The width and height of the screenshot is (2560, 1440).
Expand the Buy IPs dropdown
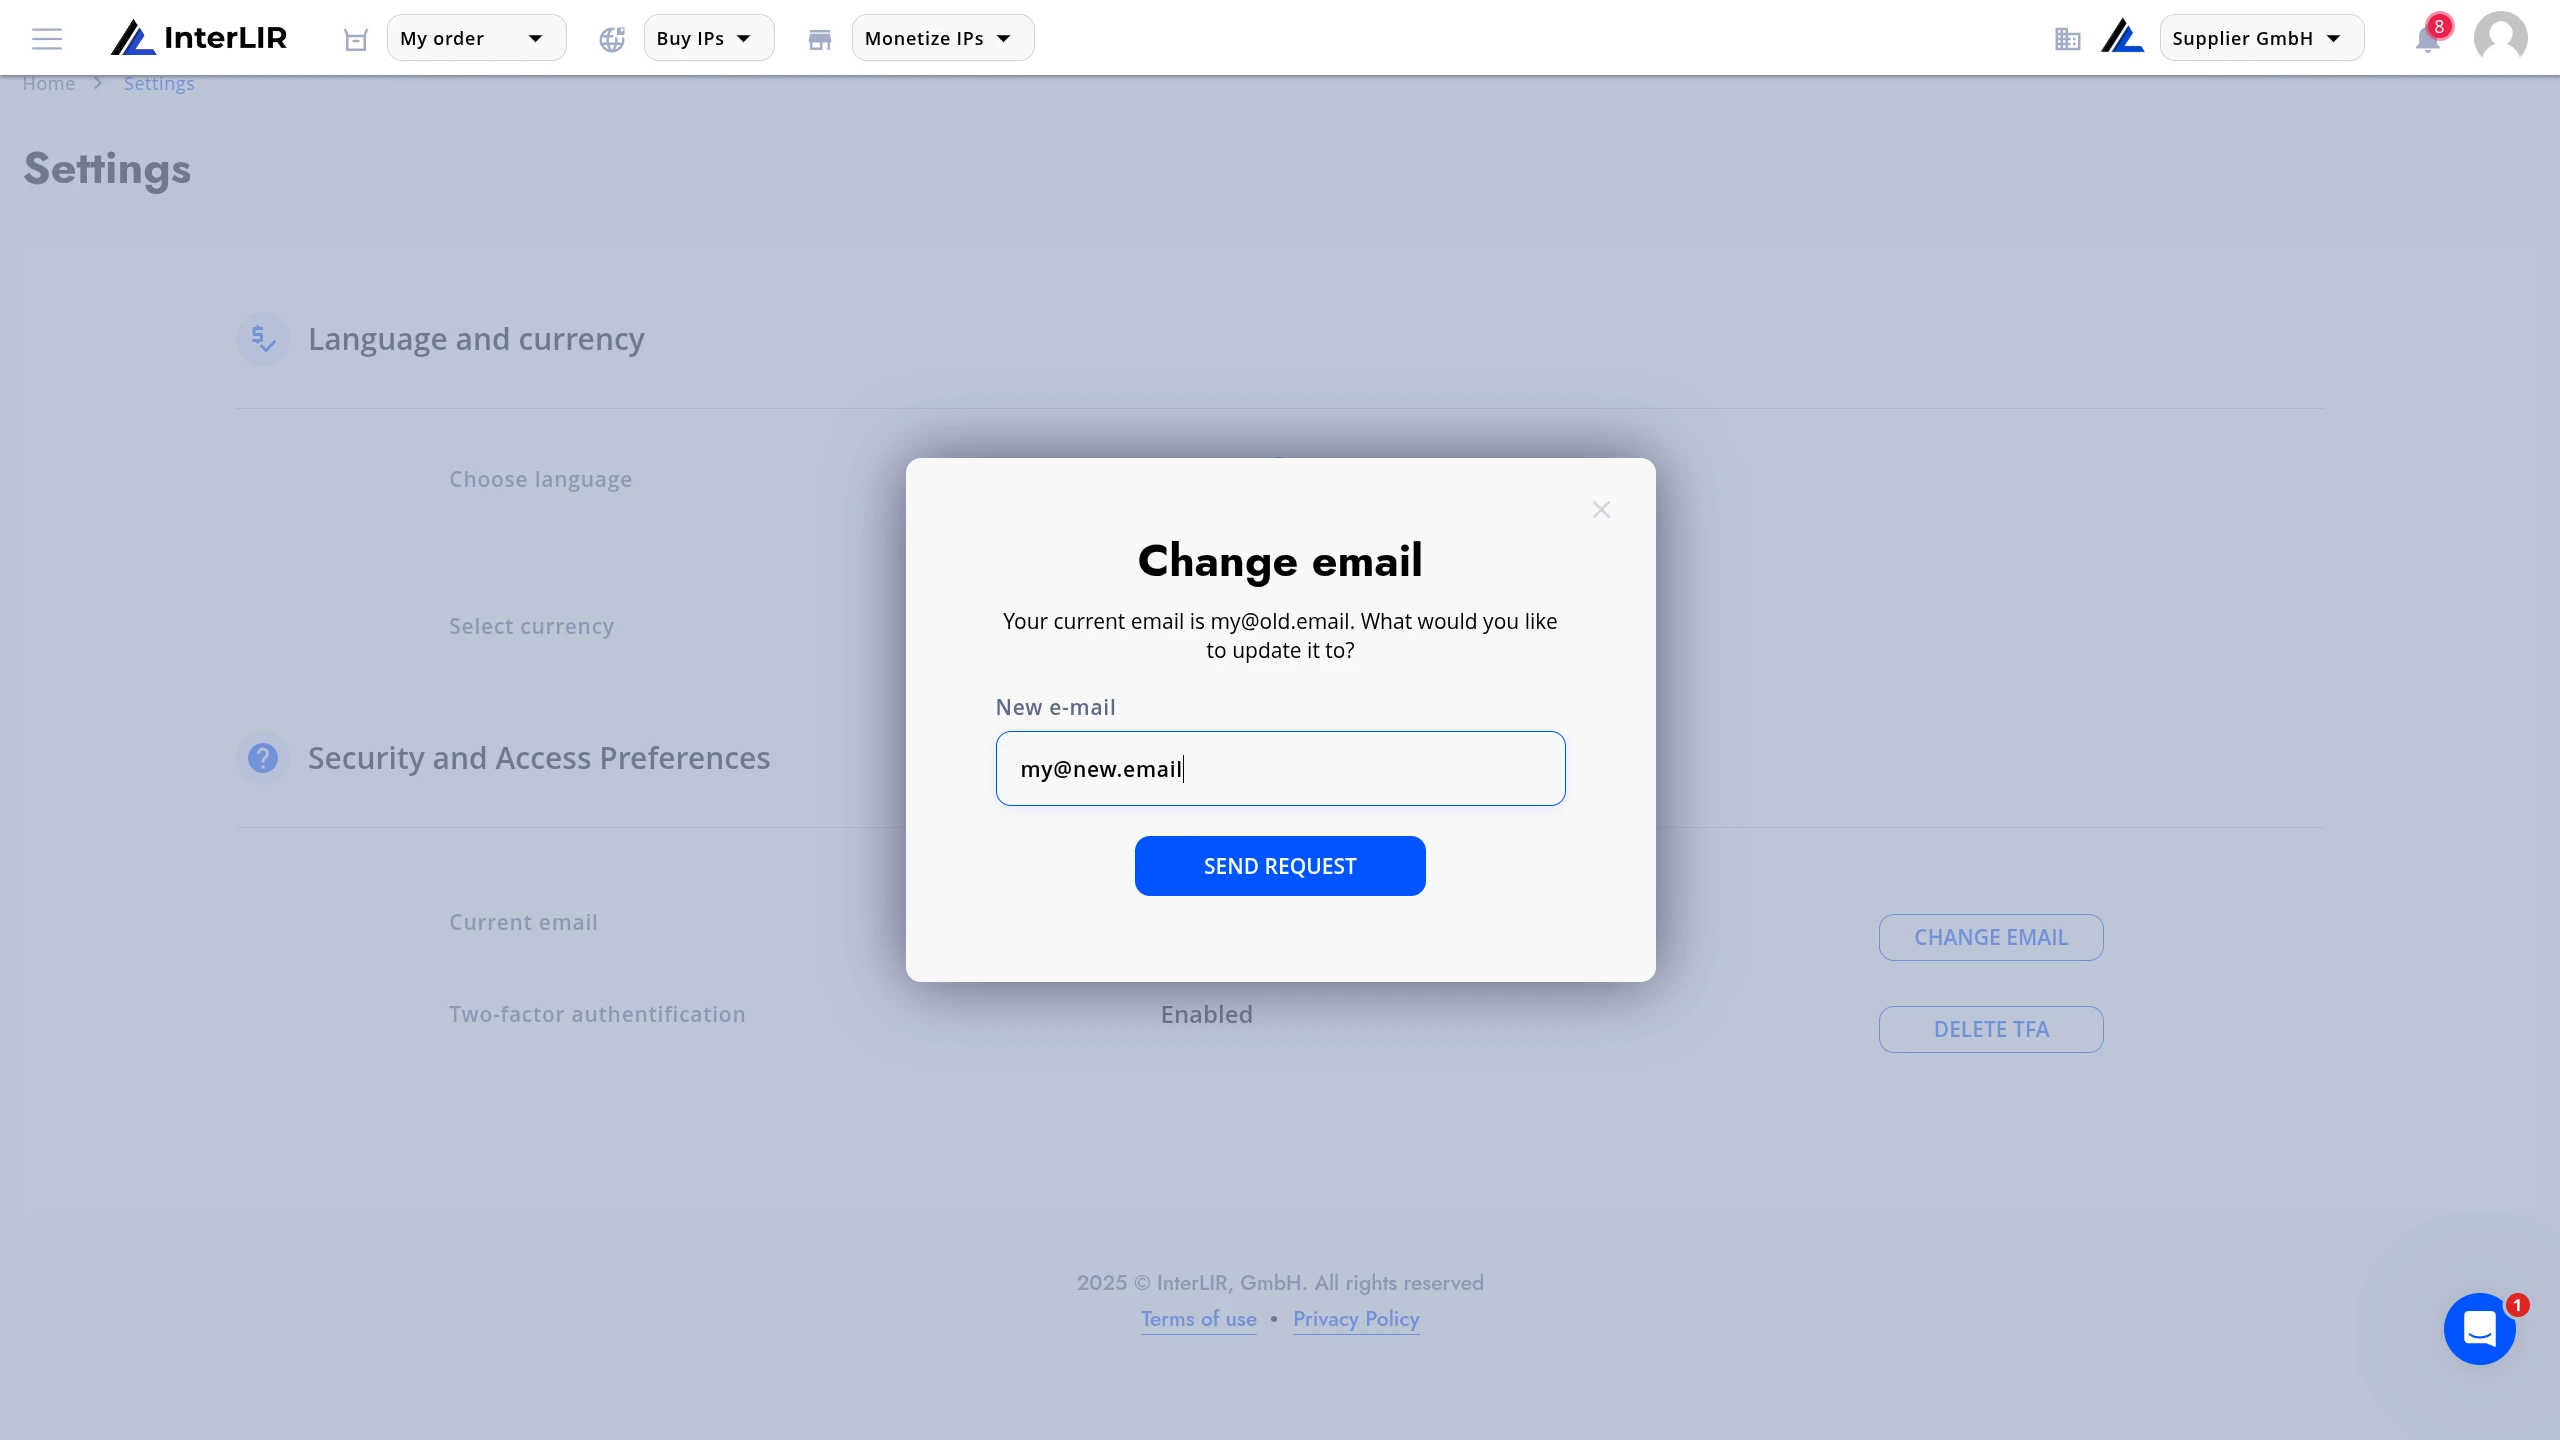point(708,38)
